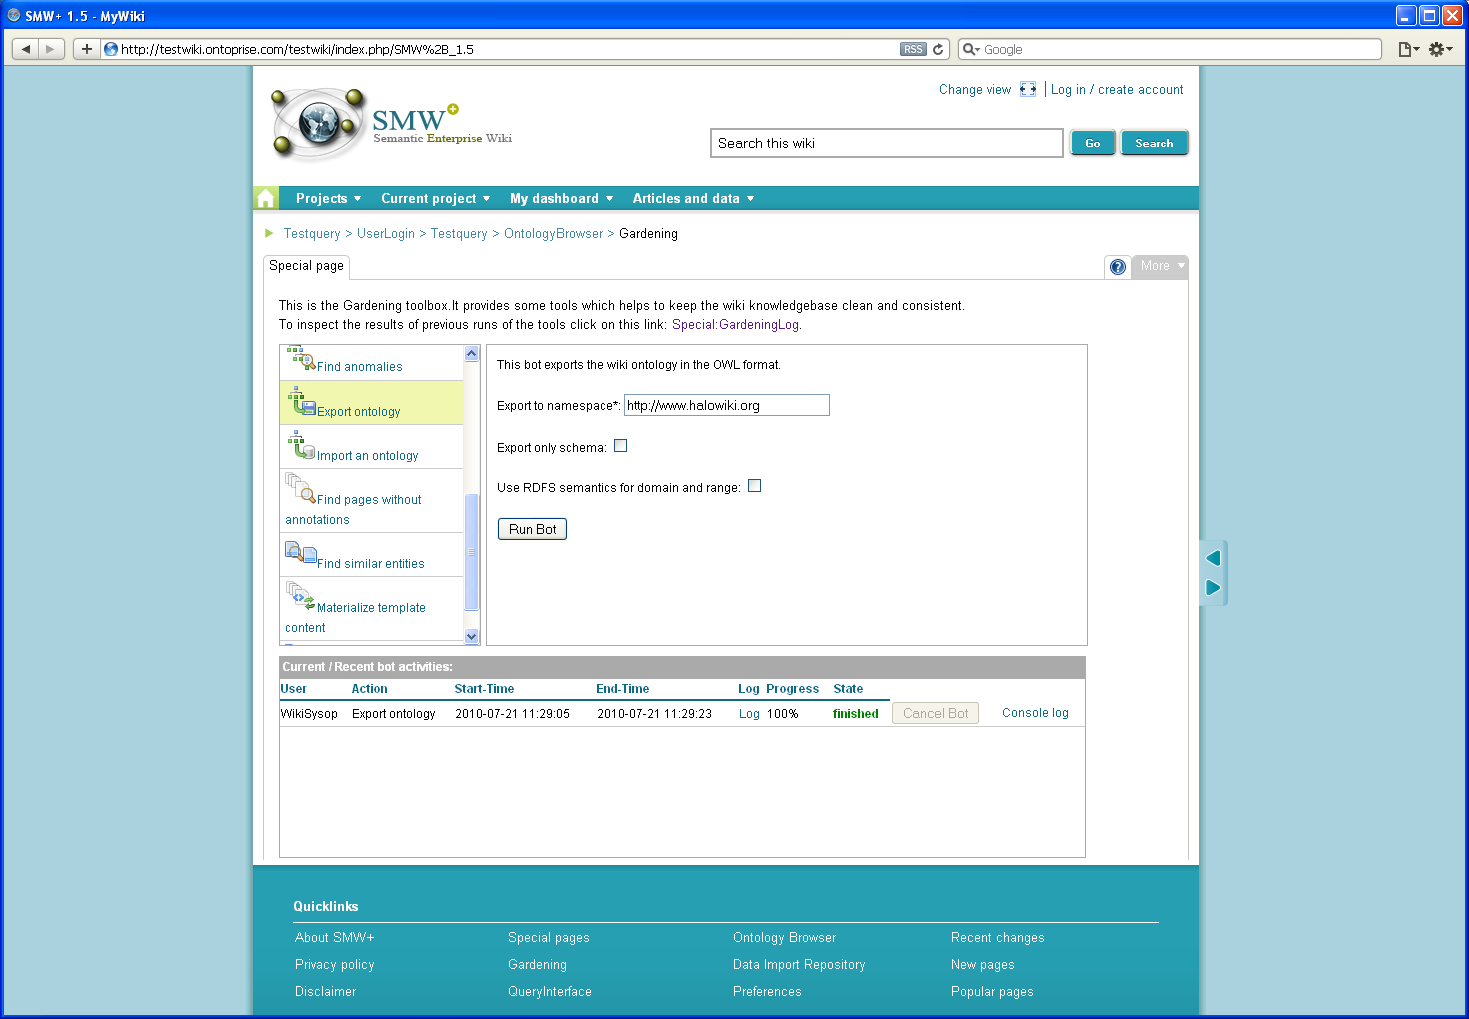
Task: Click the Change view expand icon
Action: [x=1028, y=89]
